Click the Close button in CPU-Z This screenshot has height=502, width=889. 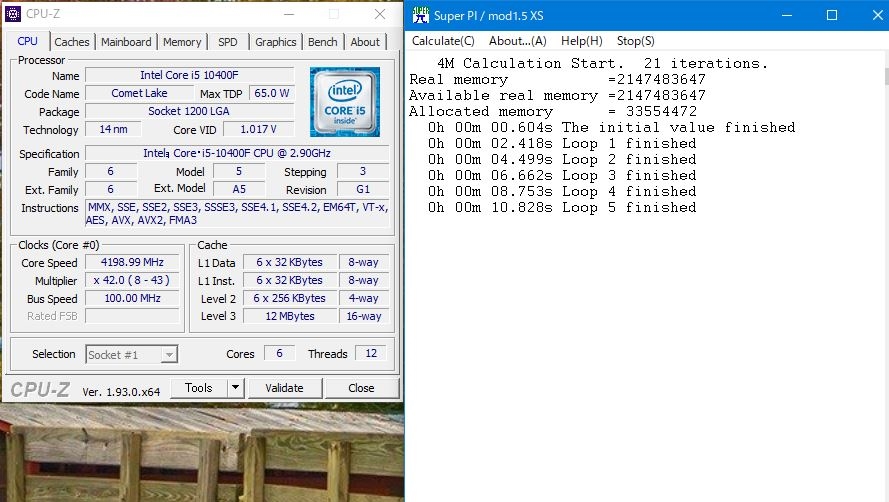[361, 388]
